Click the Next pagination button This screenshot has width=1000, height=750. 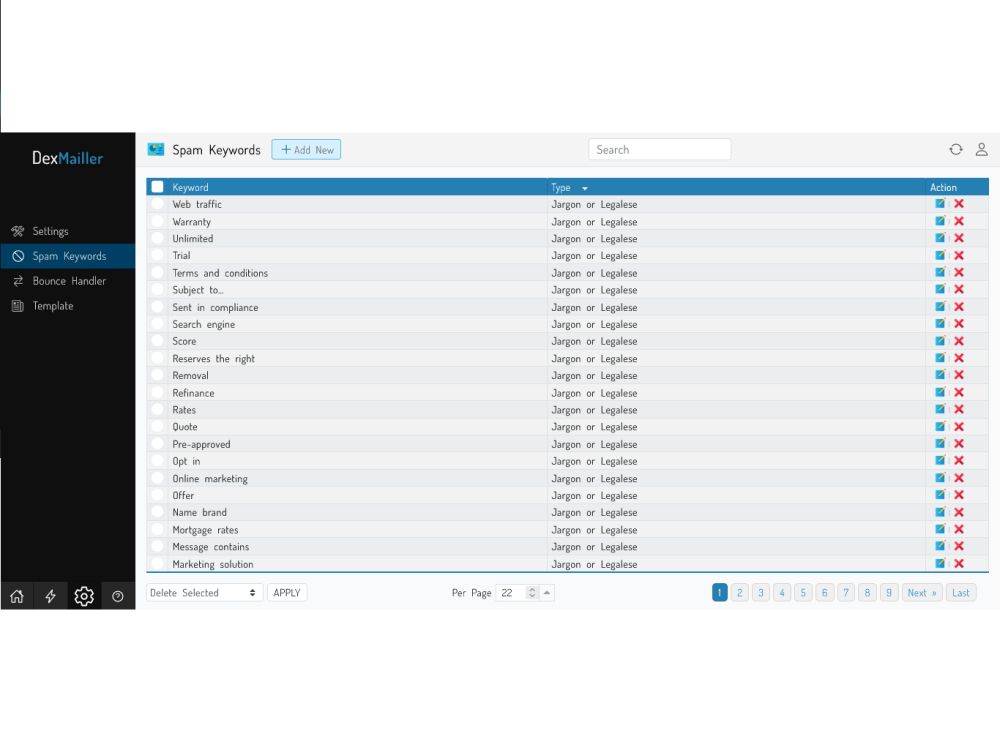pyautogui.click(x=922, y=592)
